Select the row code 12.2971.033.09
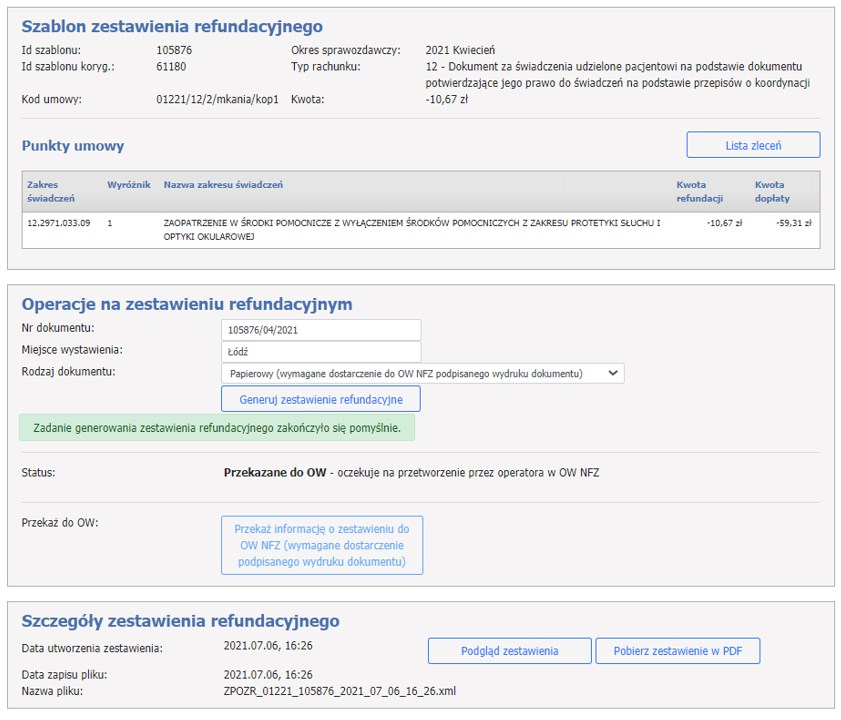Viewport: 841px width, 720px height. [58, 223]
